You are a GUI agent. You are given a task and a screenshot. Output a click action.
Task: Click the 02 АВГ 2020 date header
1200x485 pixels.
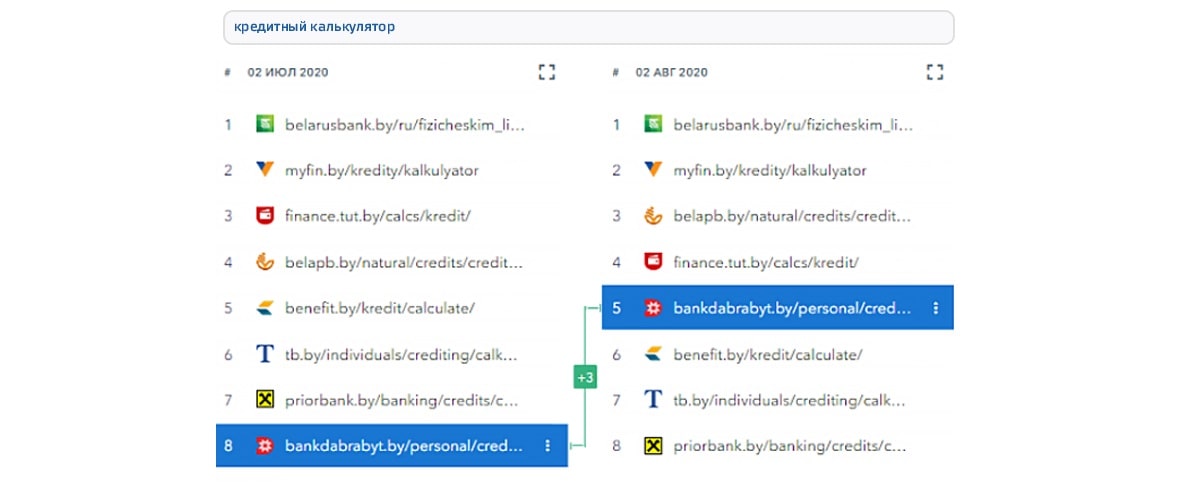(x=672, y=73)
